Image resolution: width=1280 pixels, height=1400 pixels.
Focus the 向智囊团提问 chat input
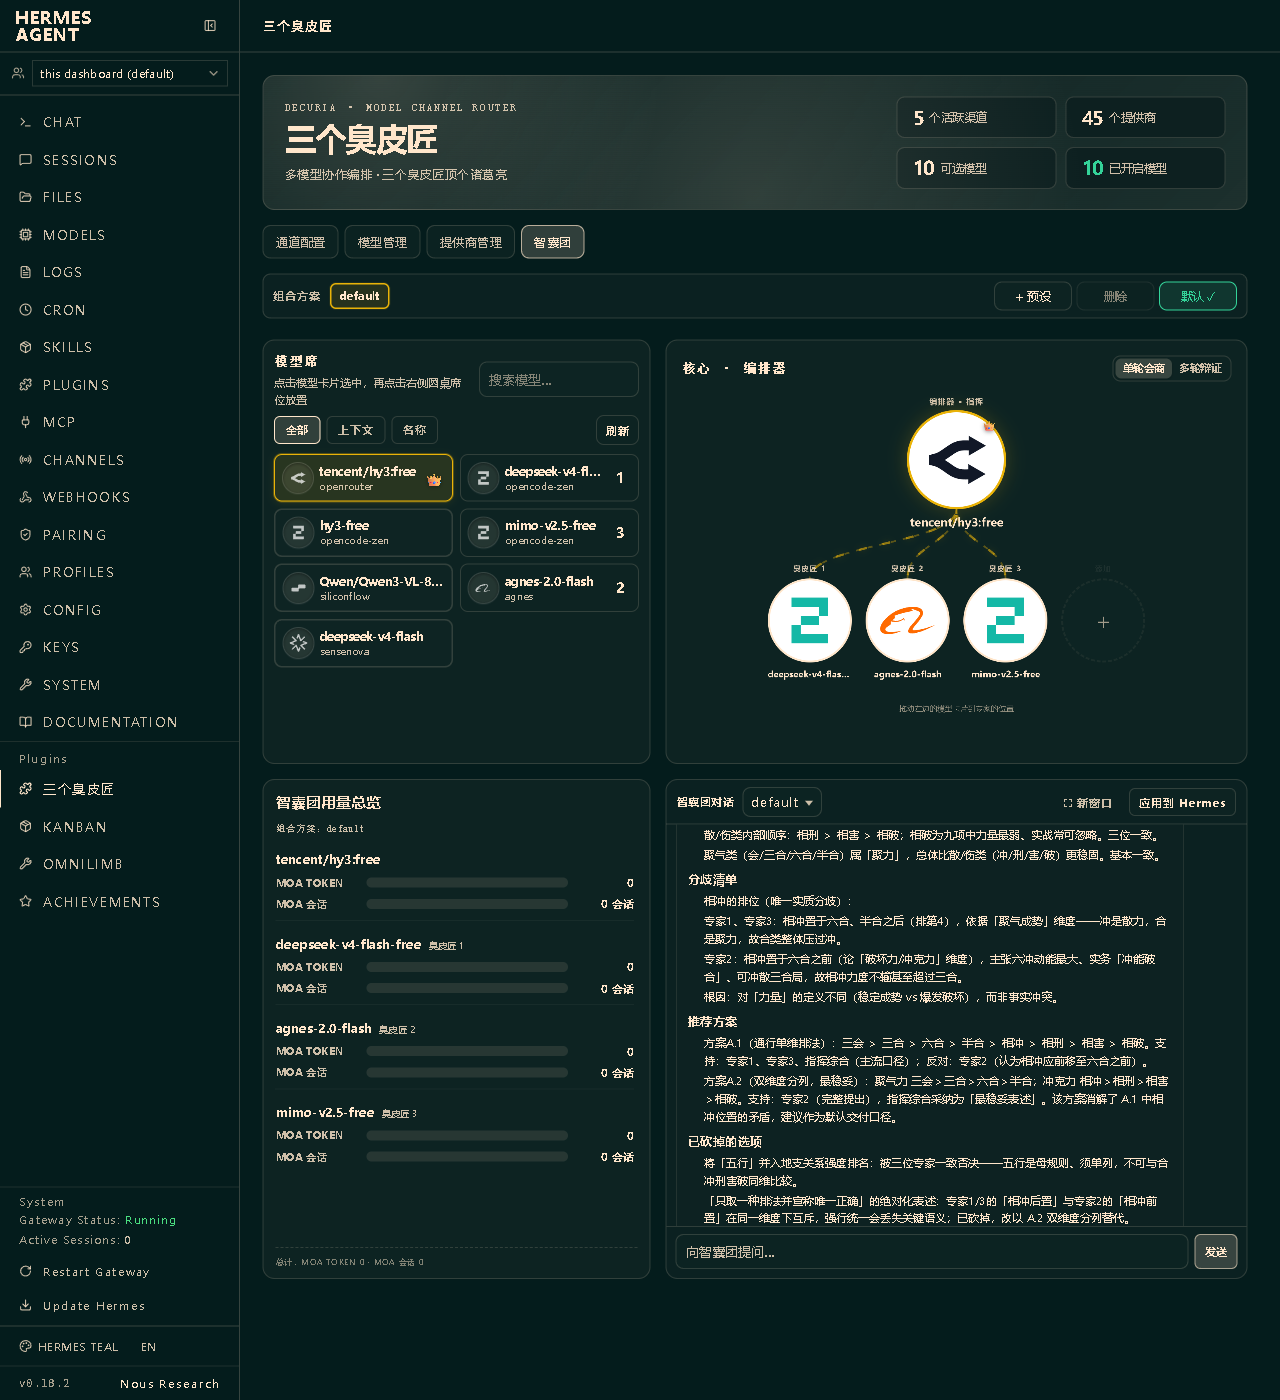tap(932, 1252)
